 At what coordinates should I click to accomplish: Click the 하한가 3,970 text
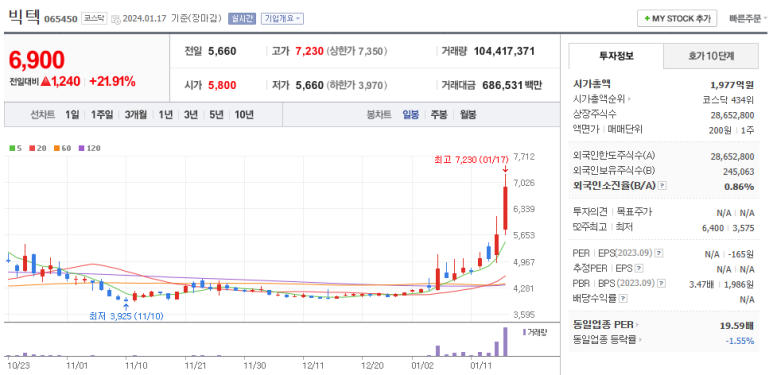[x=356, y=85]
